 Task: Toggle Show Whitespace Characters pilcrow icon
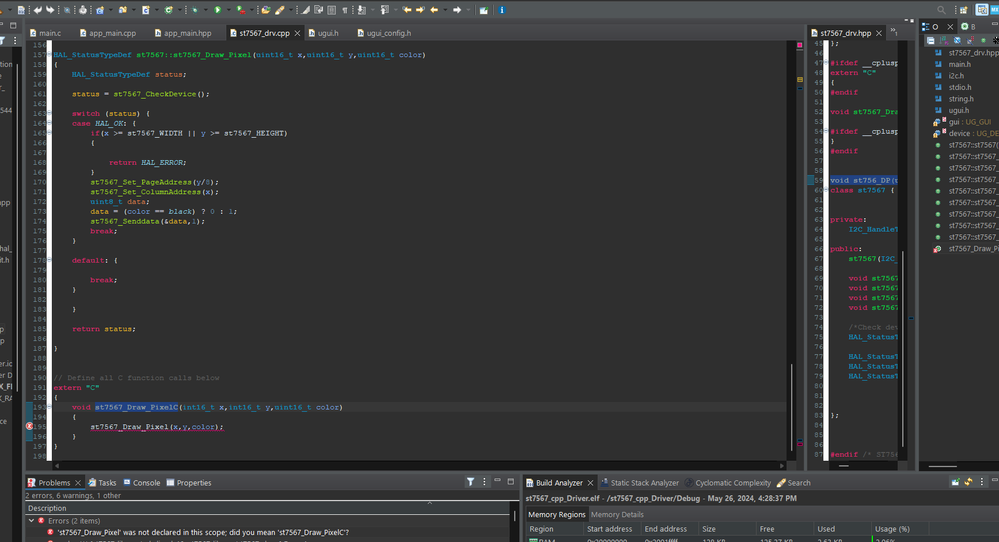pyautogui.click(x=345, y=10)
